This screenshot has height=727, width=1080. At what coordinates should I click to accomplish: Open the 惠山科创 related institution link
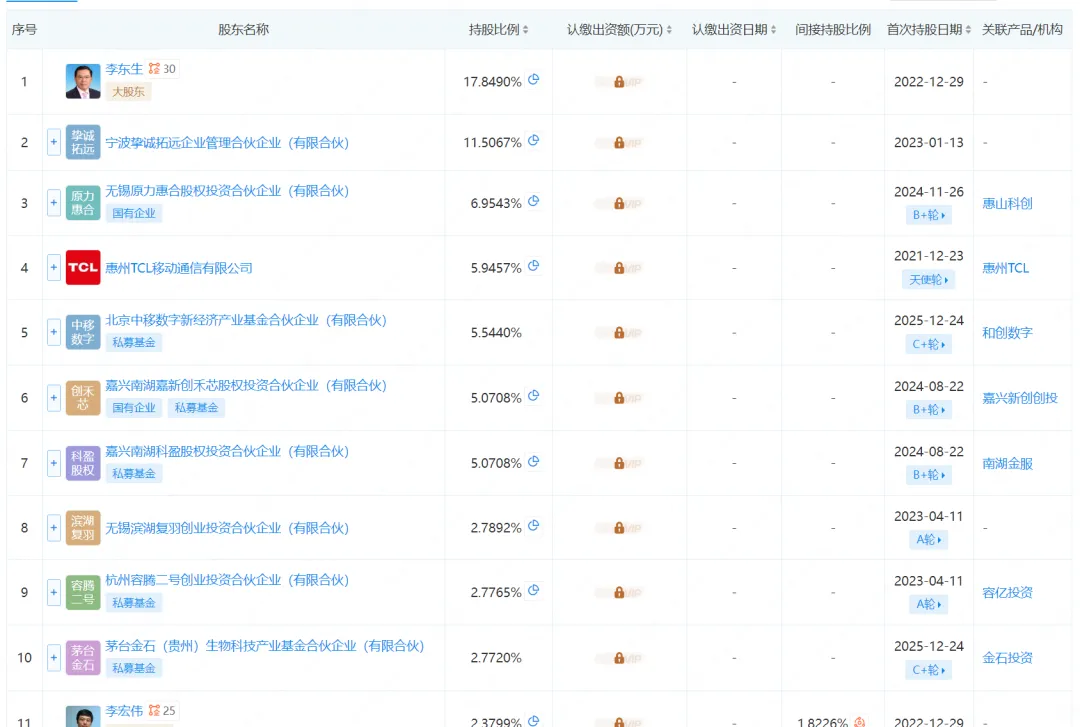click(x=1007, y=203)
